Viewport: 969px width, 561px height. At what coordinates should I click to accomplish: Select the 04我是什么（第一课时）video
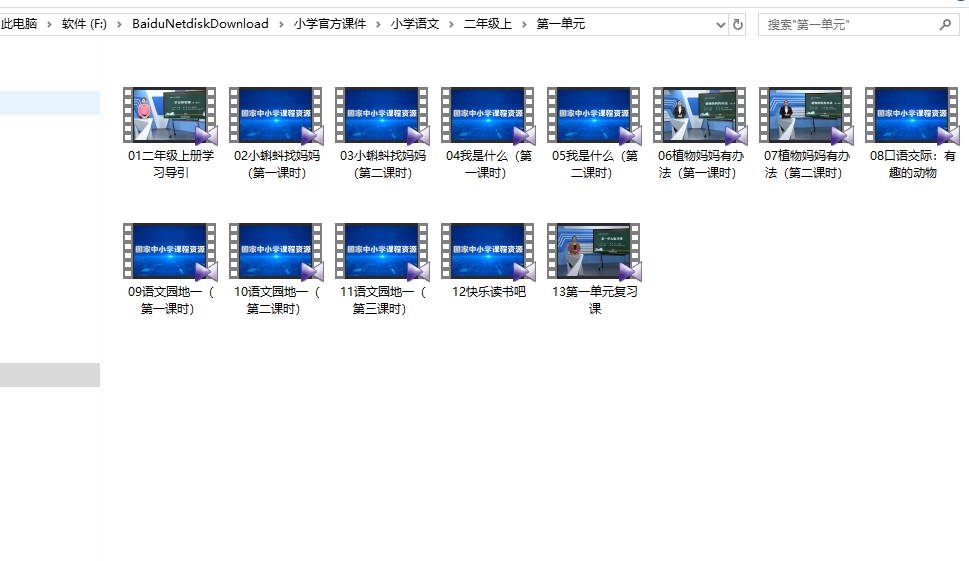click(x=488, y=116)
